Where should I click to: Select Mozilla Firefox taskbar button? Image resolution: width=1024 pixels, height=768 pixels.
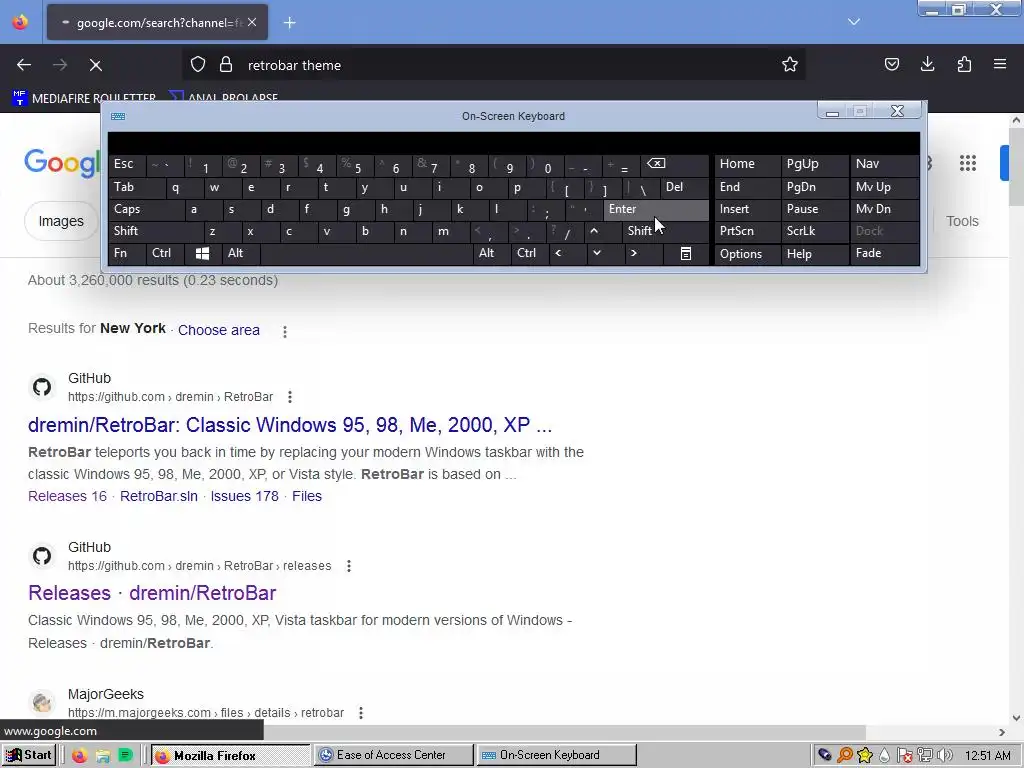coord(231,755)
